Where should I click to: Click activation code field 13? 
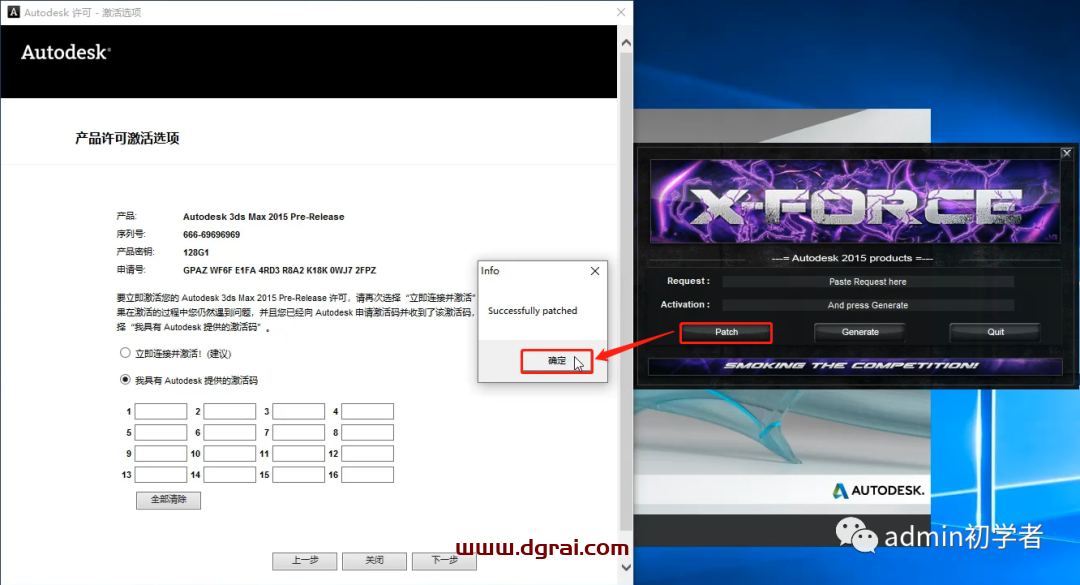pos(160,475)
